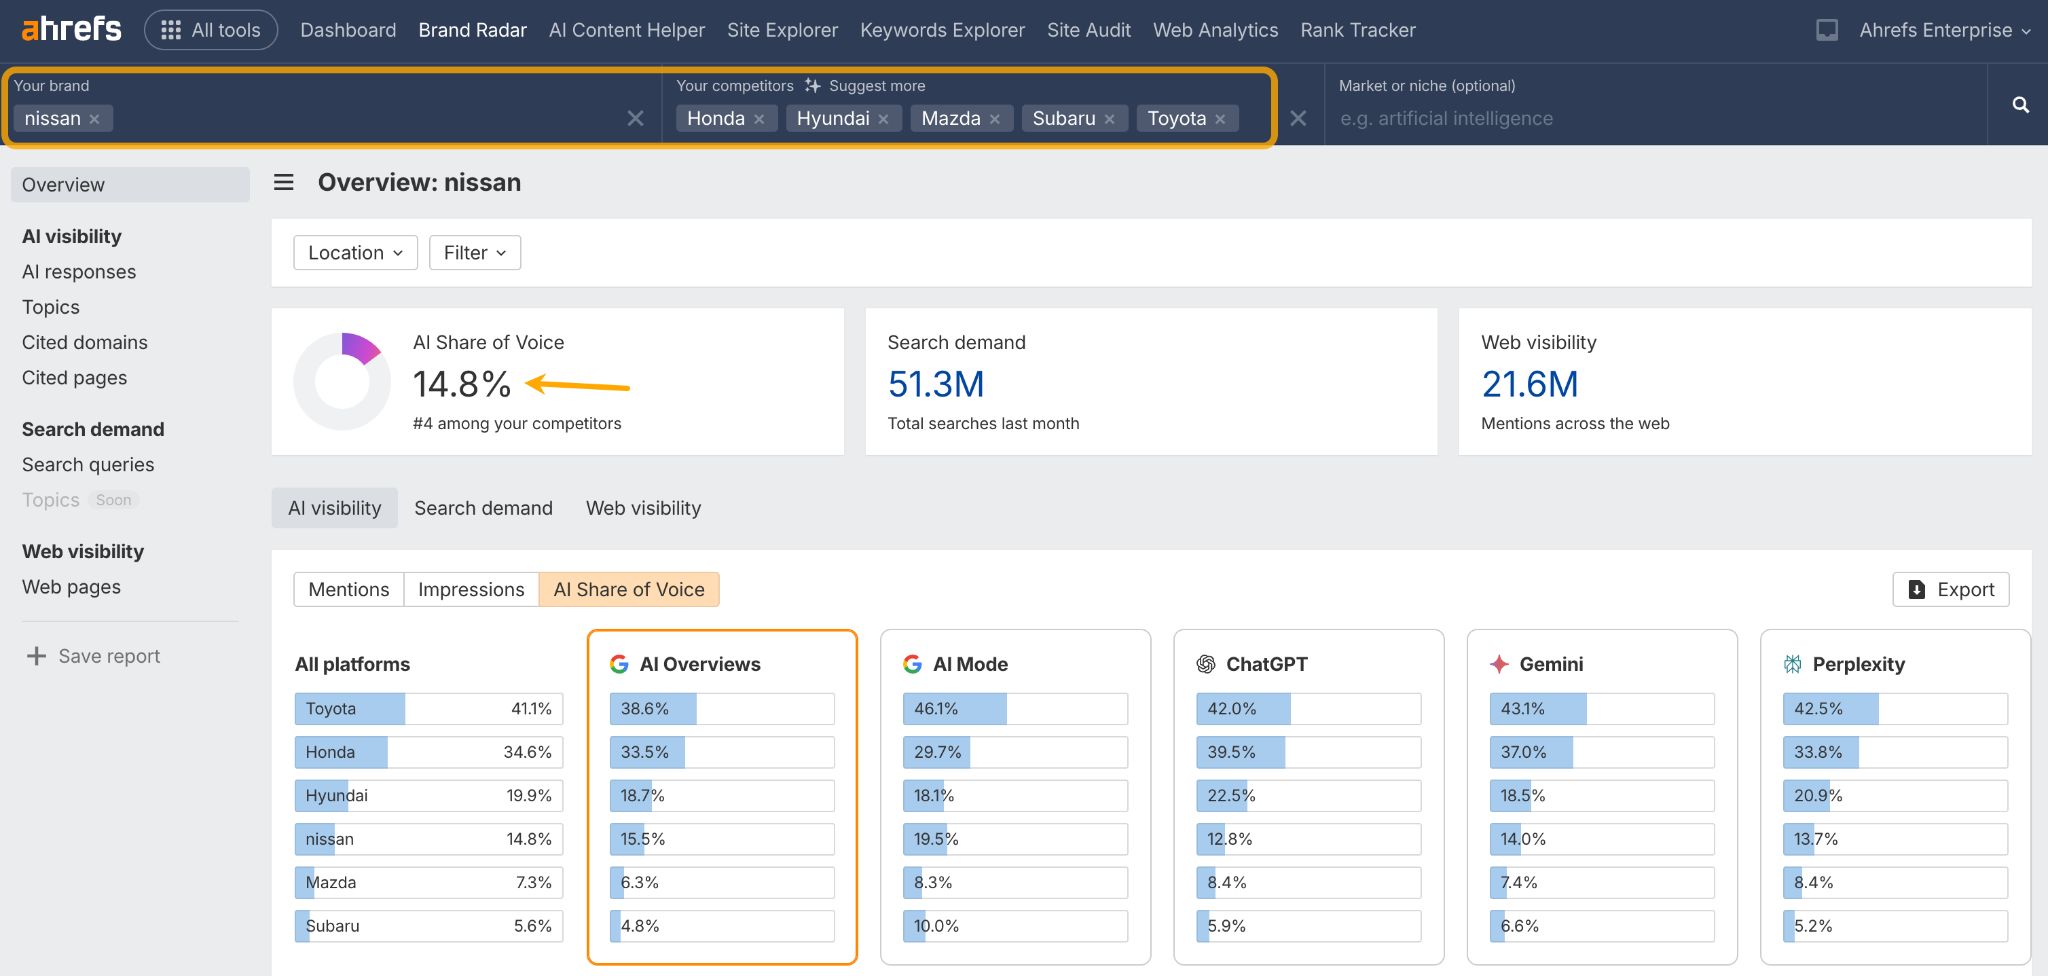Switch to Mentions view
Image resolution: width=2048 pixels, height=976 pixels.
(348, 589)
